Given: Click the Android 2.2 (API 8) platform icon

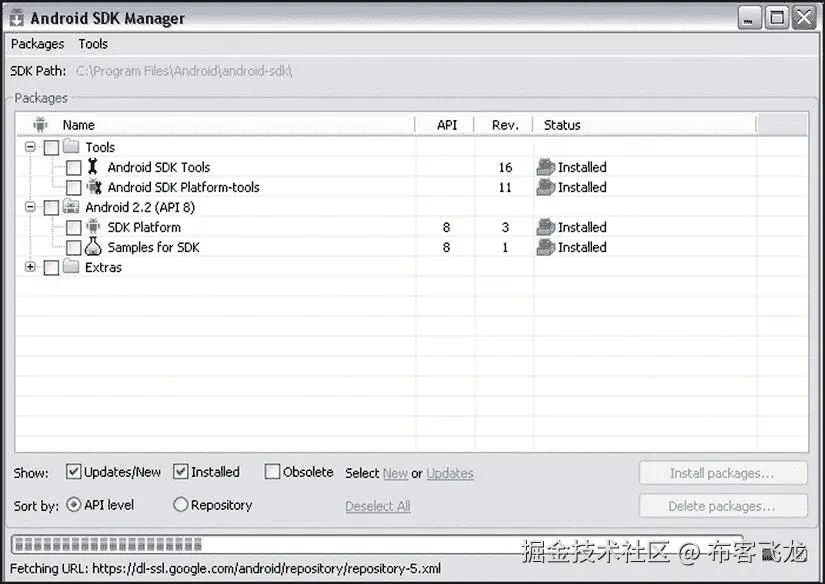Looking at the screenshot, I should [x=71, y=206].
